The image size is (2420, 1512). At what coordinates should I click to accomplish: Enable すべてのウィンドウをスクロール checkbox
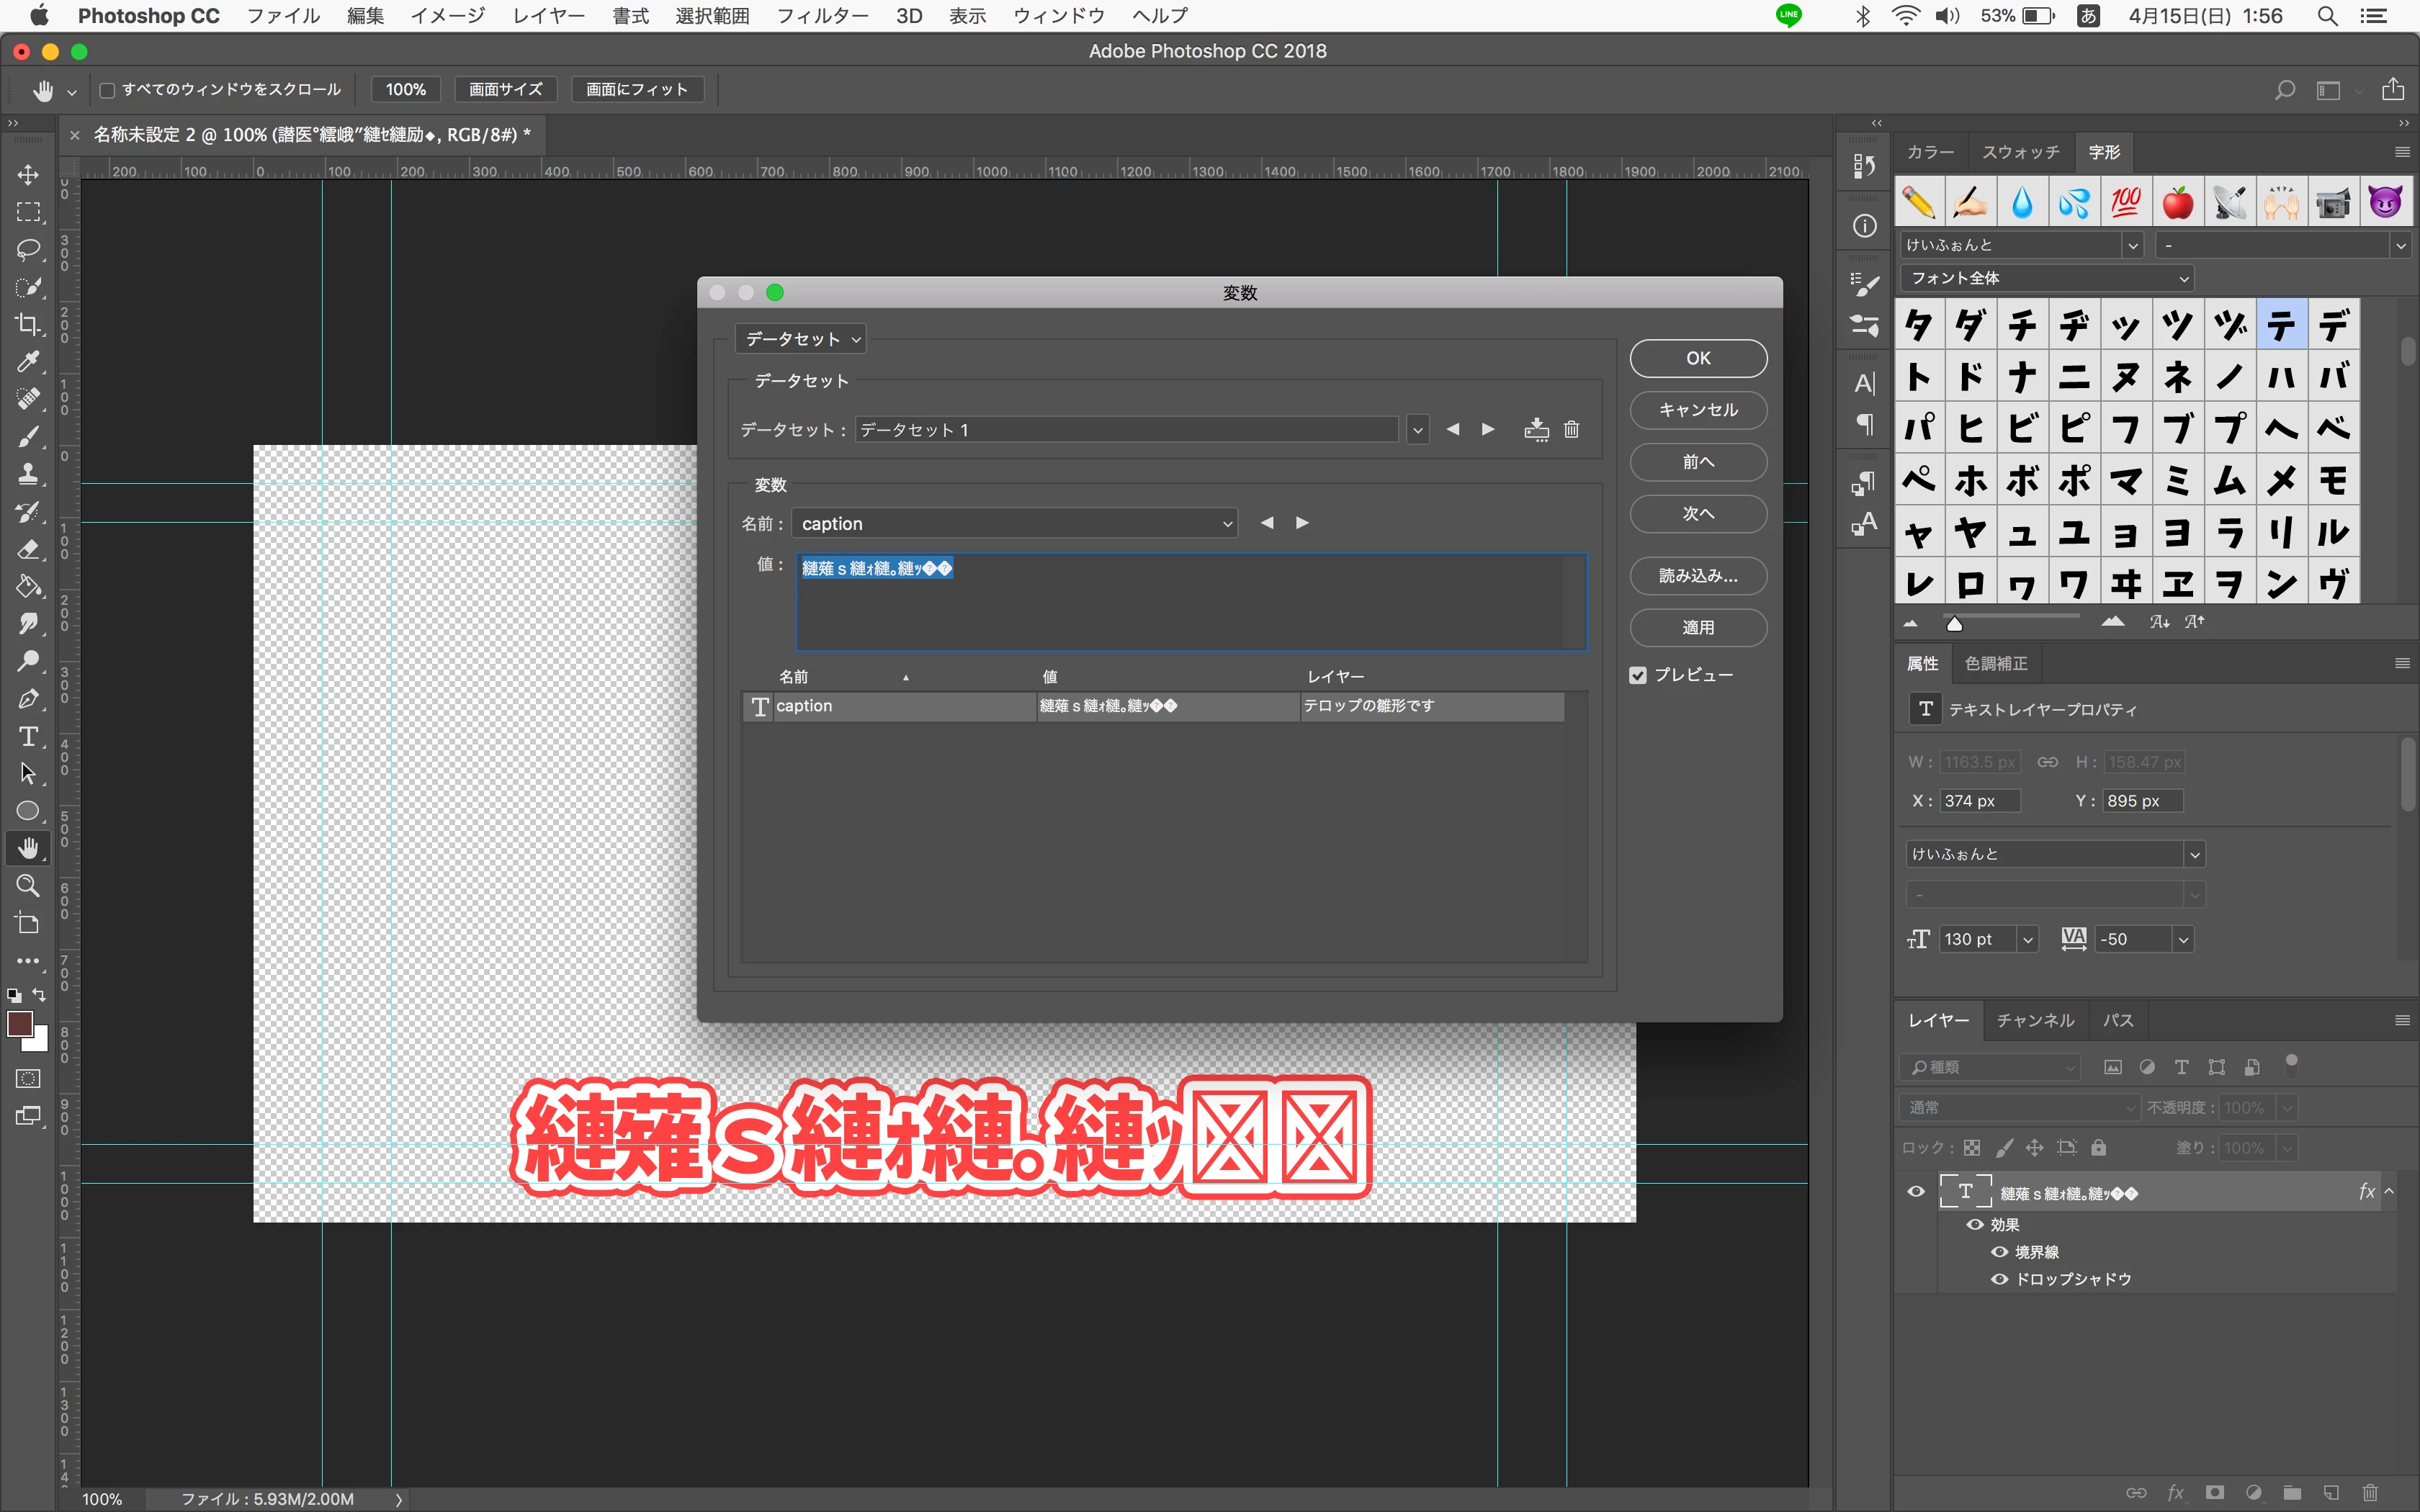(x=108, y=90)
